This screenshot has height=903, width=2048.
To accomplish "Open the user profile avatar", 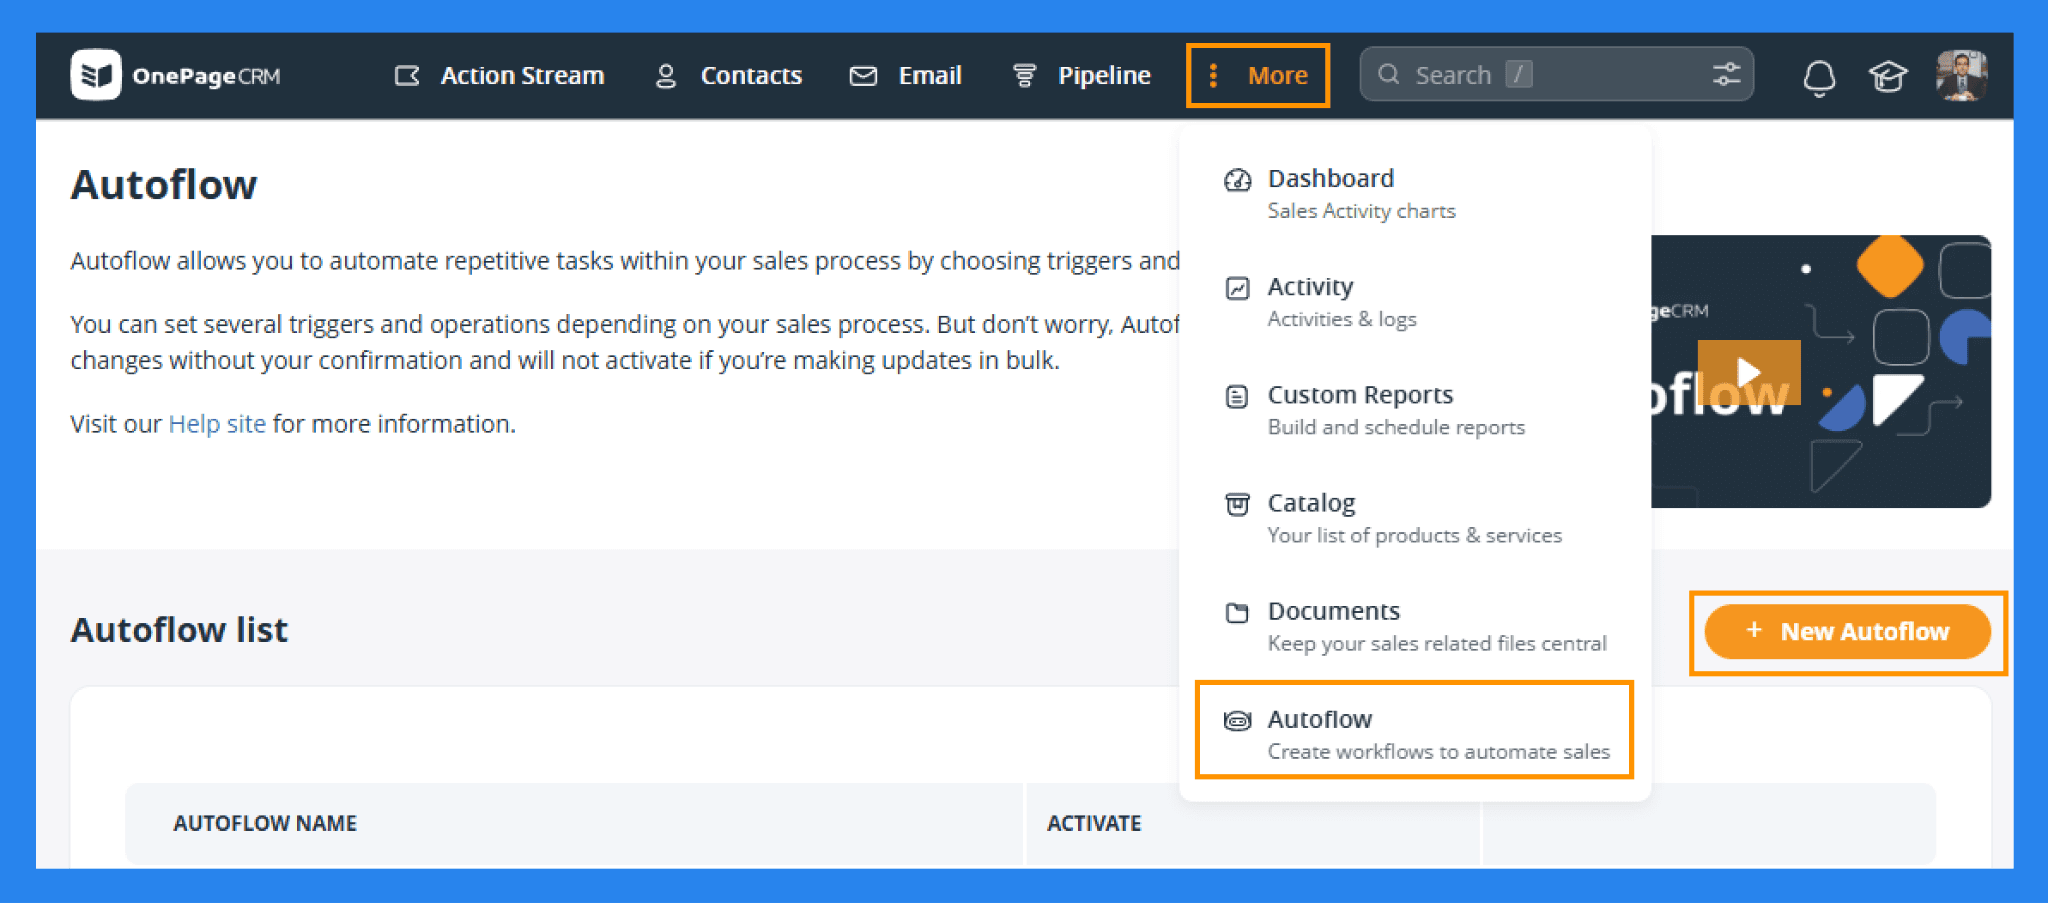I will (1961, 75).
